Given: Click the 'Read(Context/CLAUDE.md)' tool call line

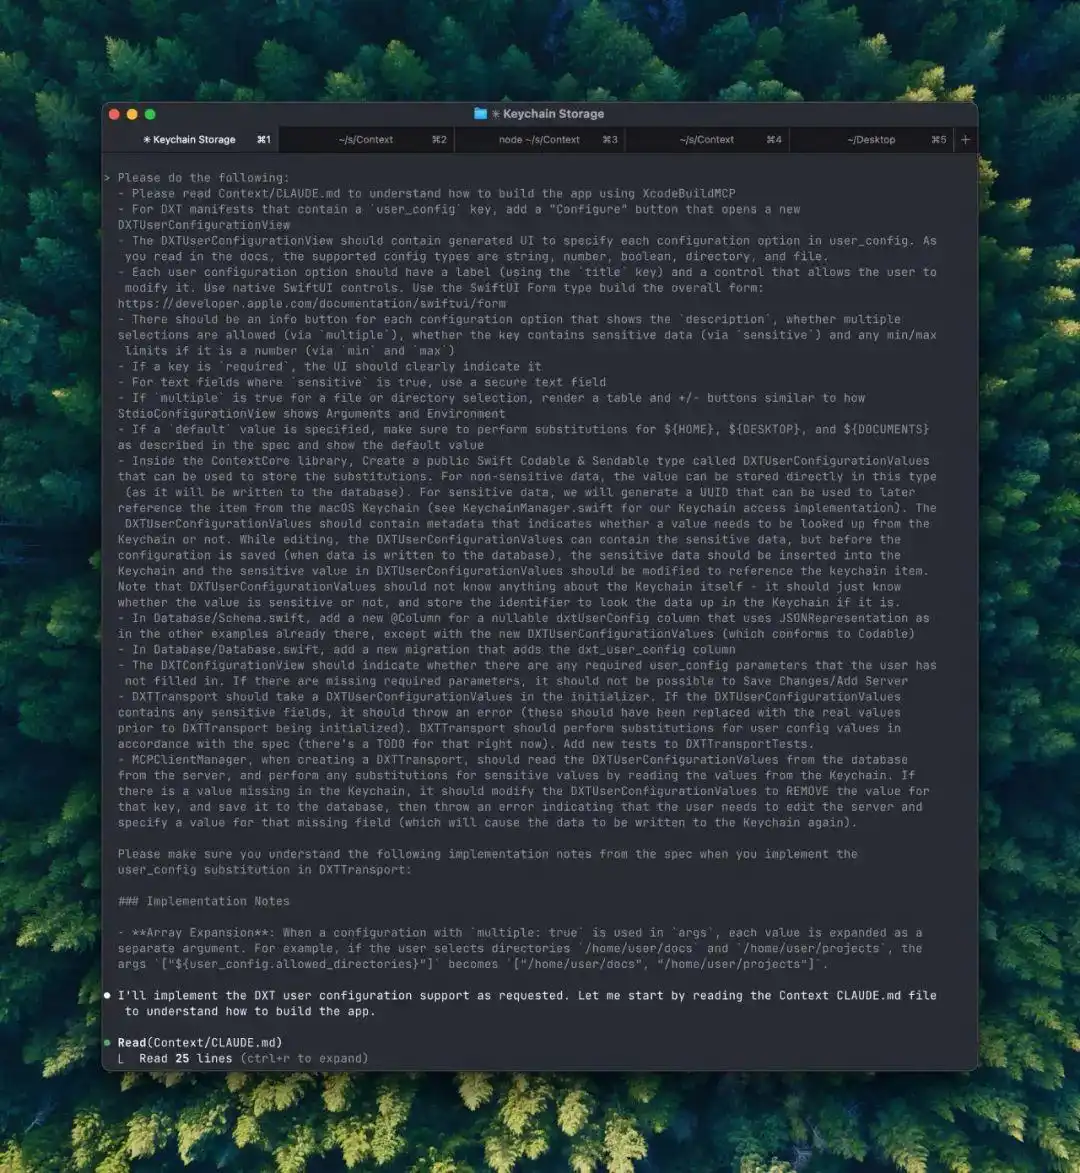Looking at the screenshot, I should [x=200, y=1043].
